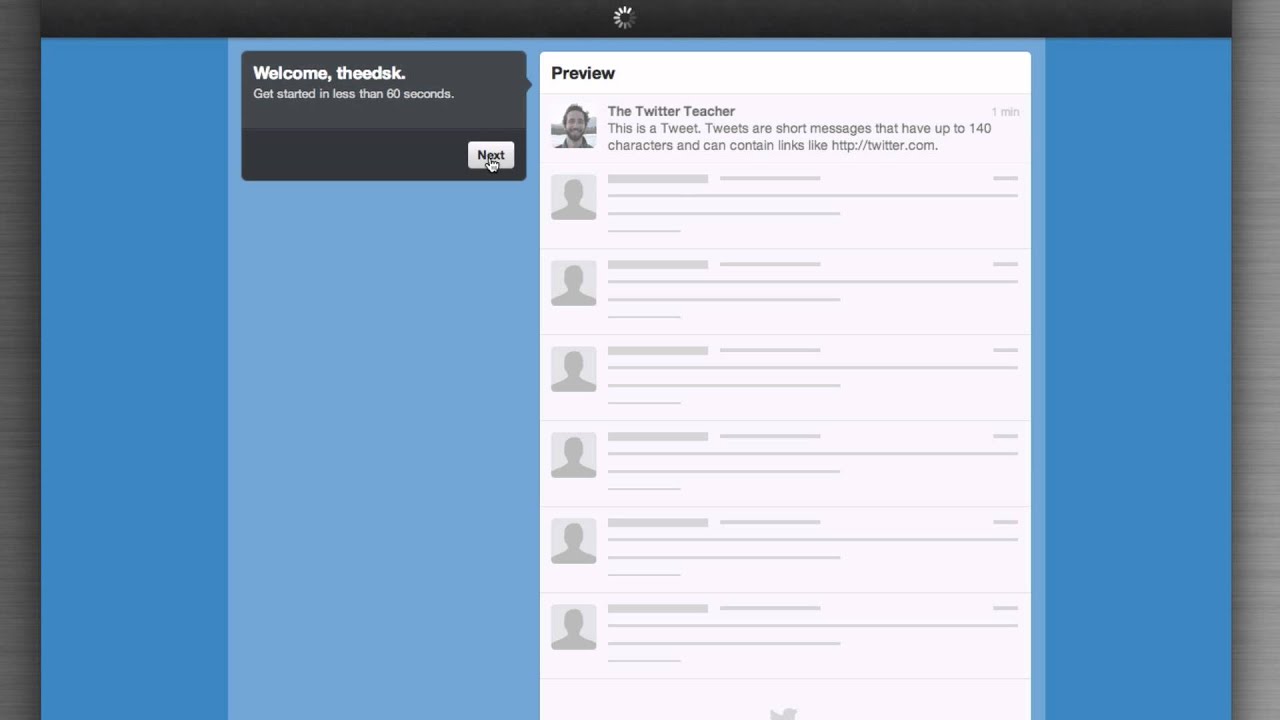Viewport: 1280px width, 720px height.
Task: Click "Get started in less than 60 seconds." text
Action: click(x=353, y=94)
